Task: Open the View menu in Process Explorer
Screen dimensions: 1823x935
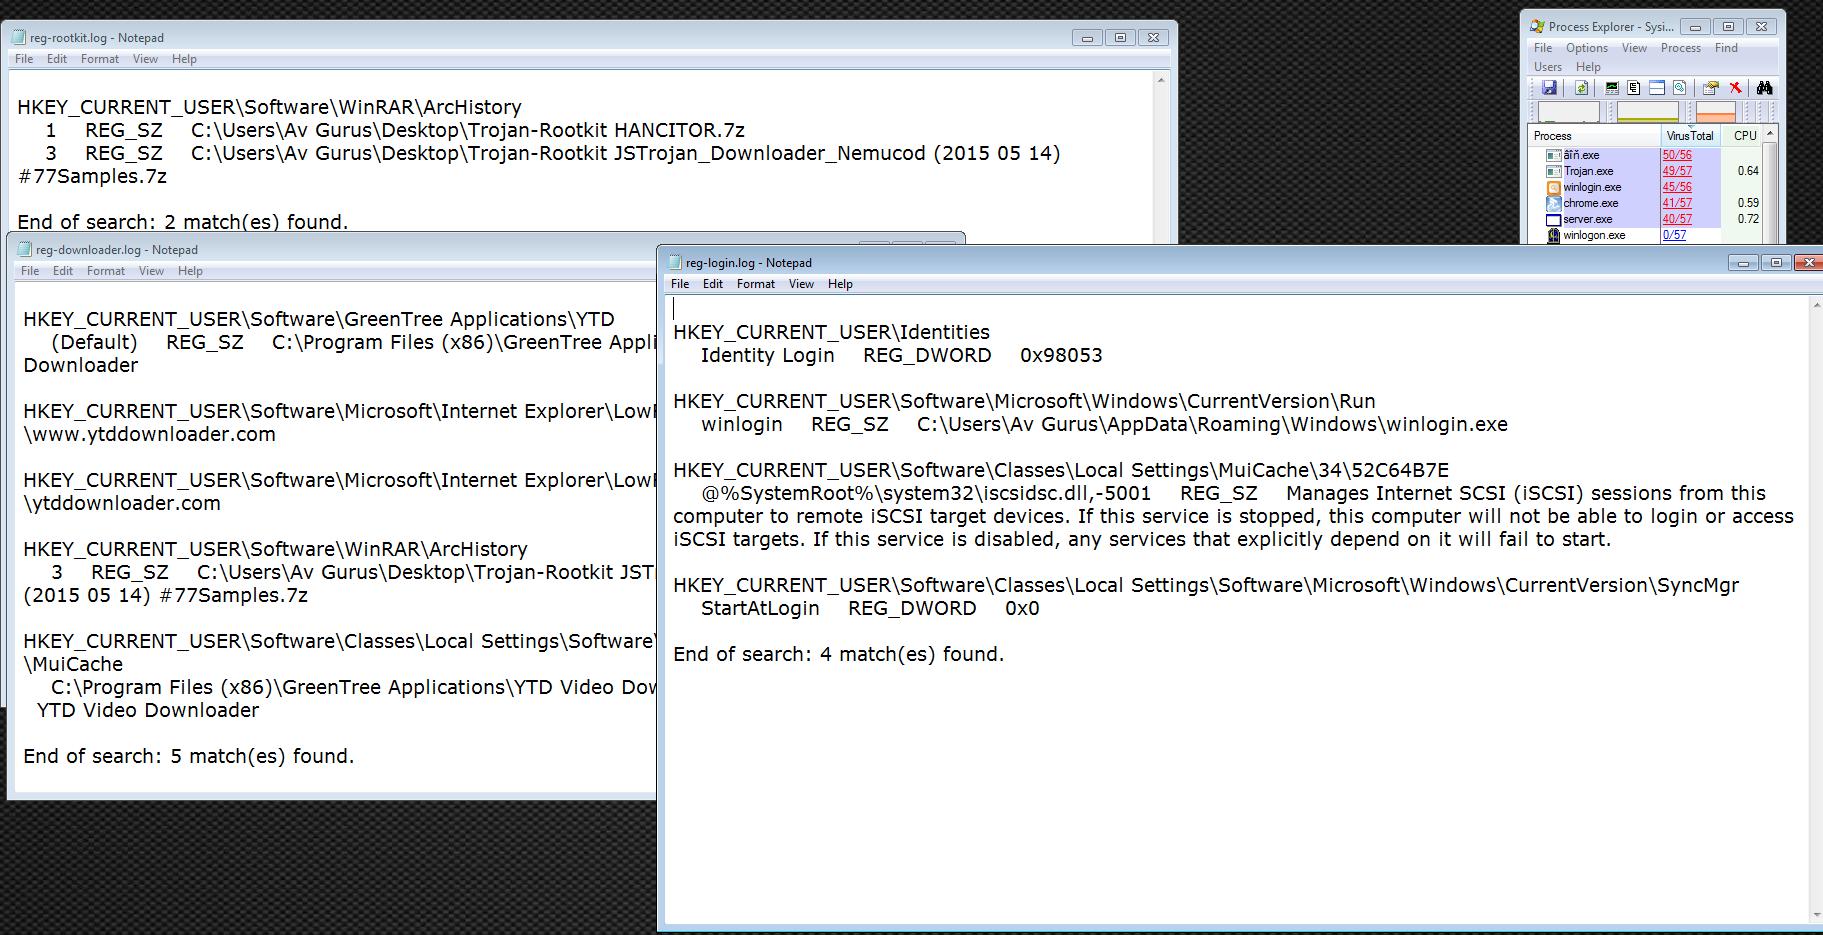Action: (1634, 48)
